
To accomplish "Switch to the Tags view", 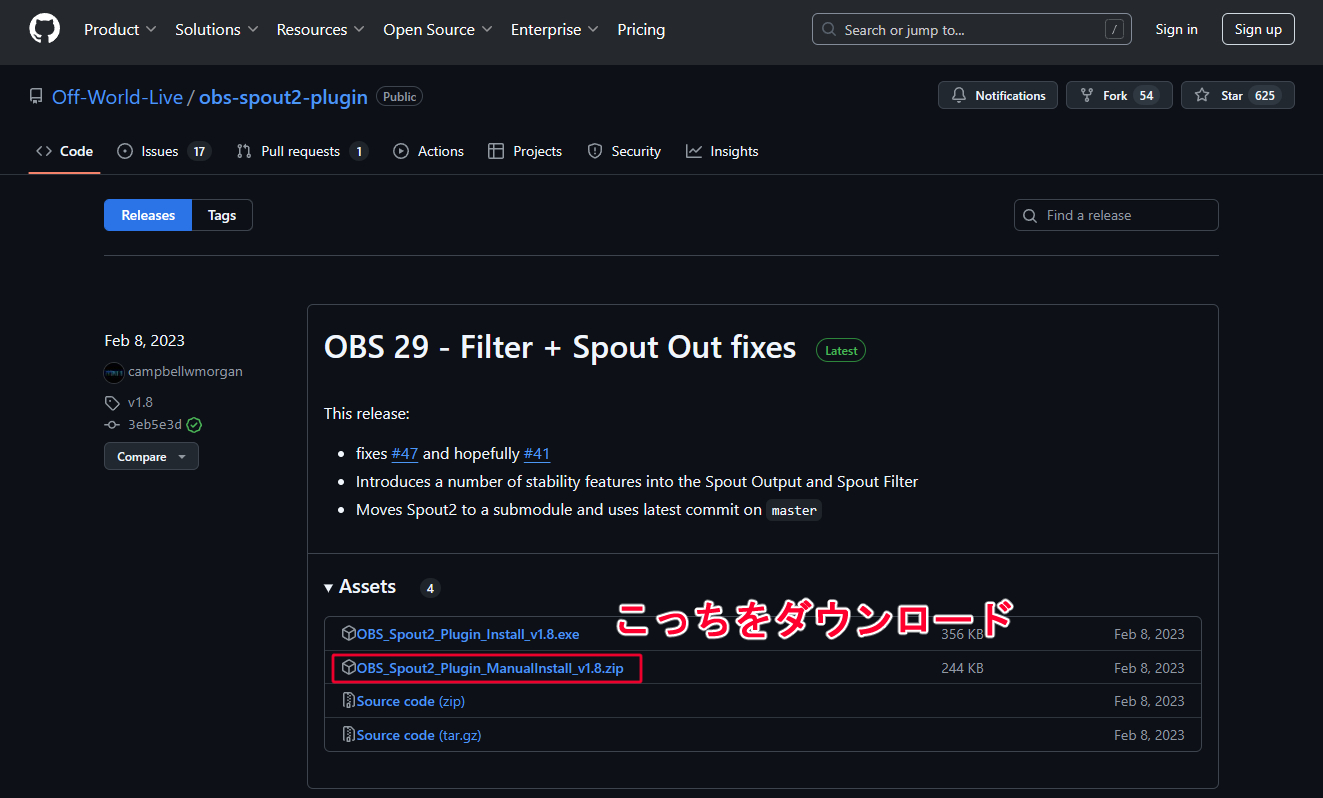I will click(x=222, y=215).
